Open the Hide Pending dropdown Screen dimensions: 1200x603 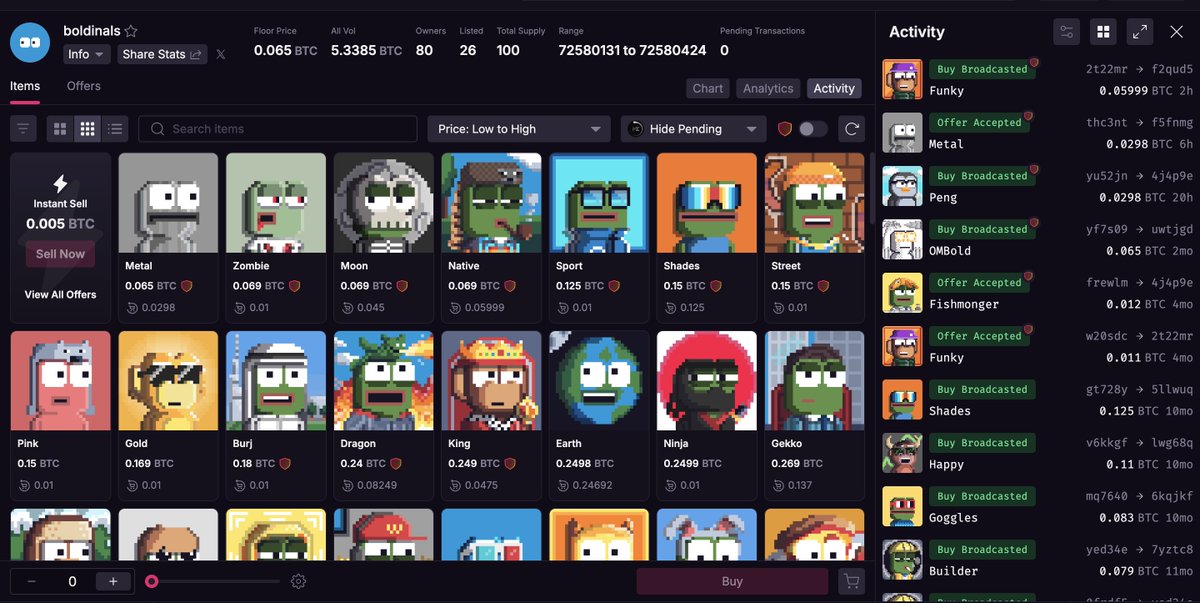coord(693,129)
